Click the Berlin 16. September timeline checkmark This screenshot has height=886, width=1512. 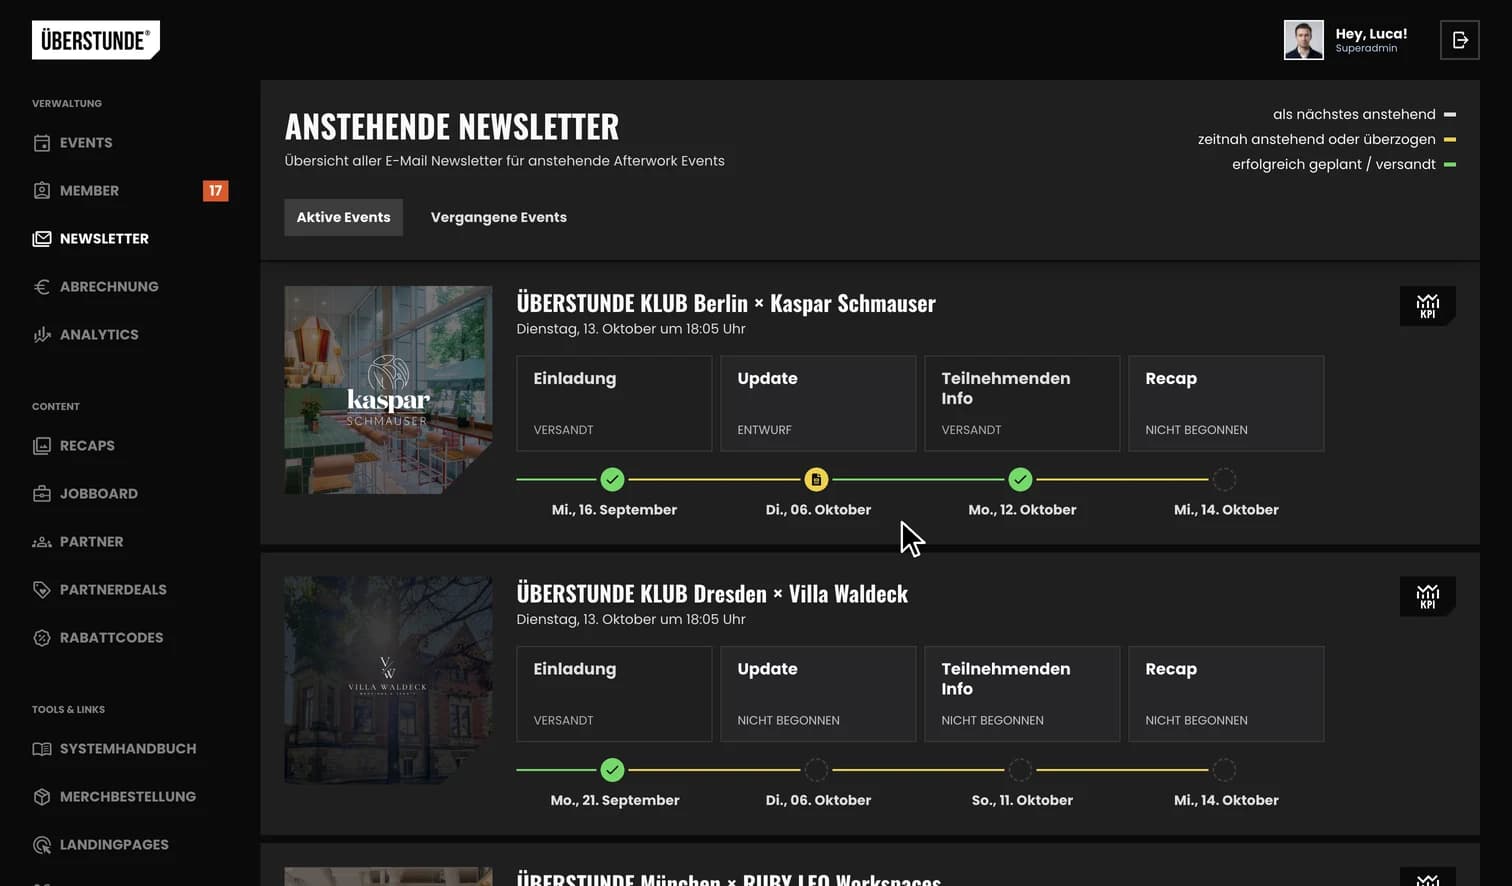click(x=612, y=480)
